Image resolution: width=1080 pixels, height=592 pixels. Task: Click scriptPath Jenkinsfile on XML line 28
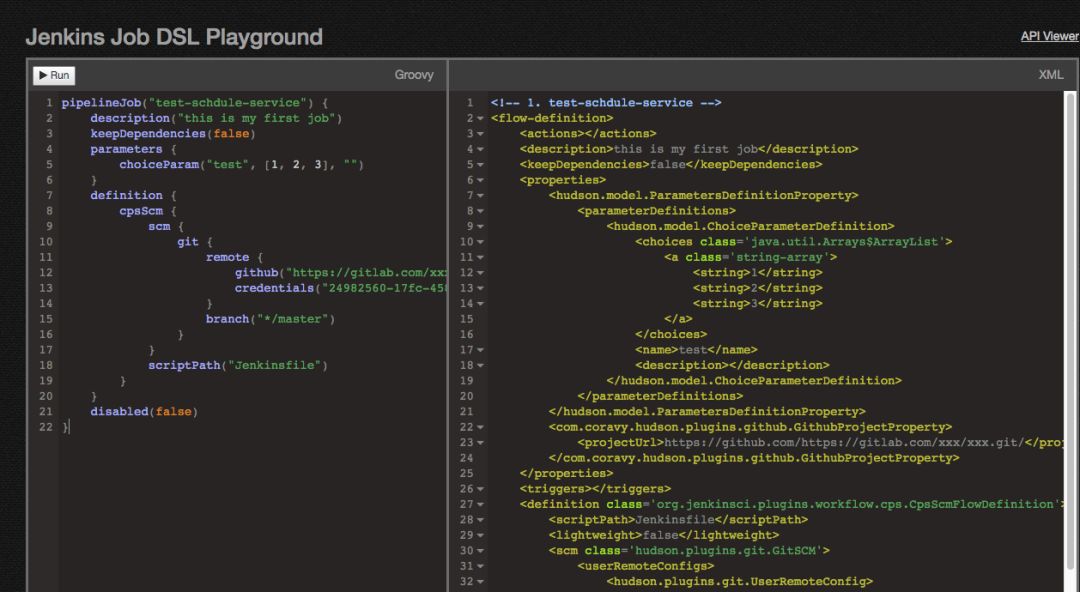coord(678,520)
